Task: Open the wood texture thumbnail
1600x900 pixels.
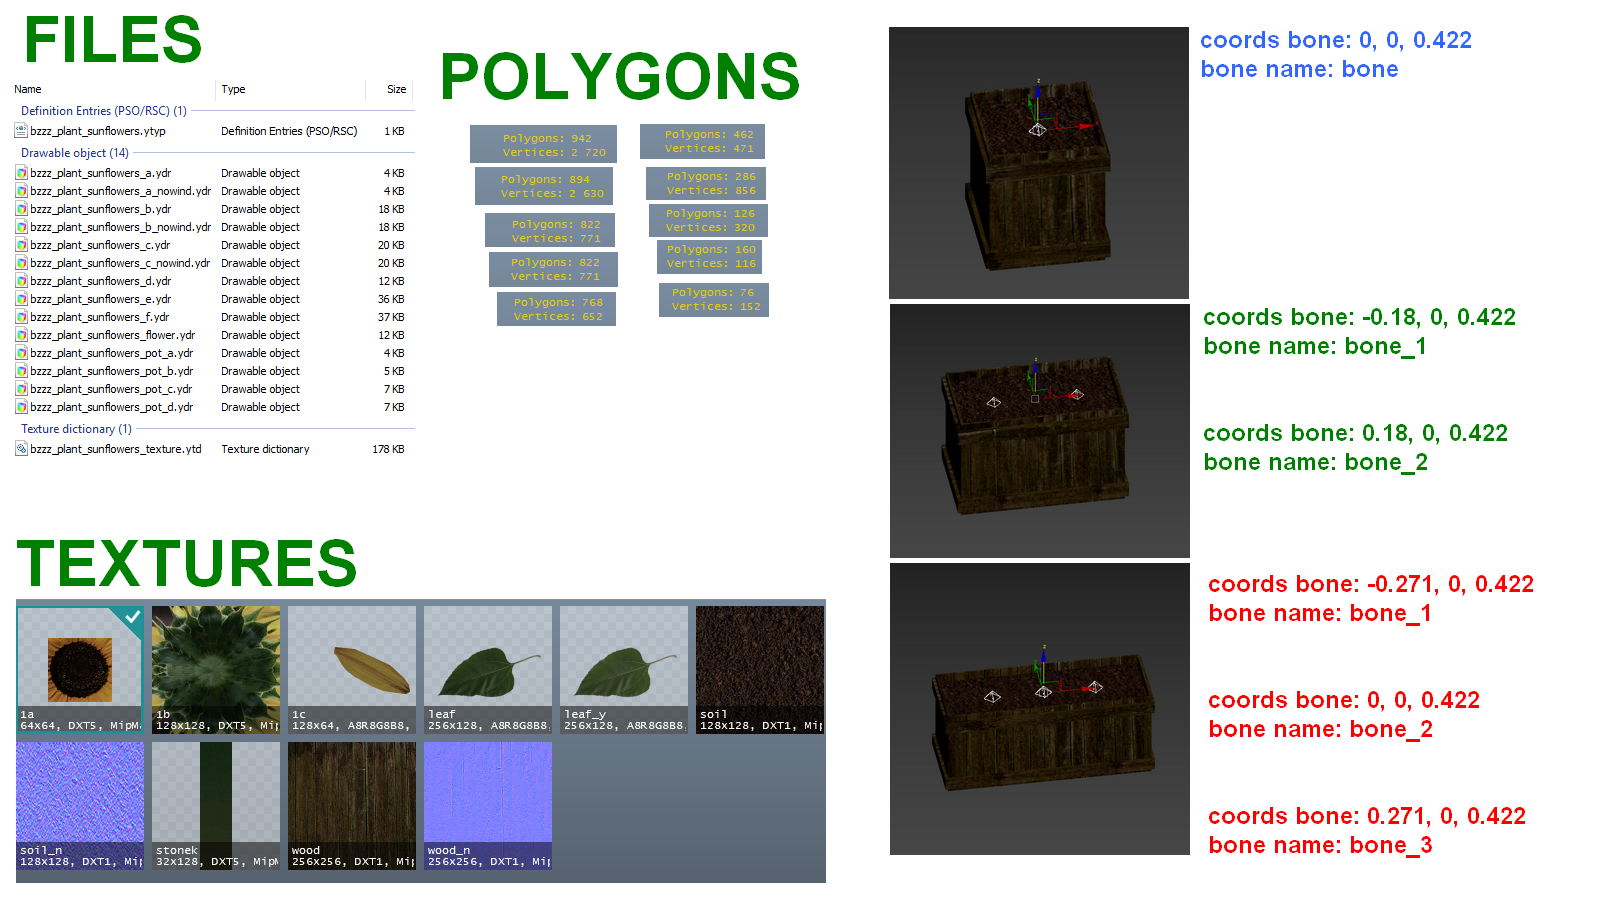Action: 352,806
